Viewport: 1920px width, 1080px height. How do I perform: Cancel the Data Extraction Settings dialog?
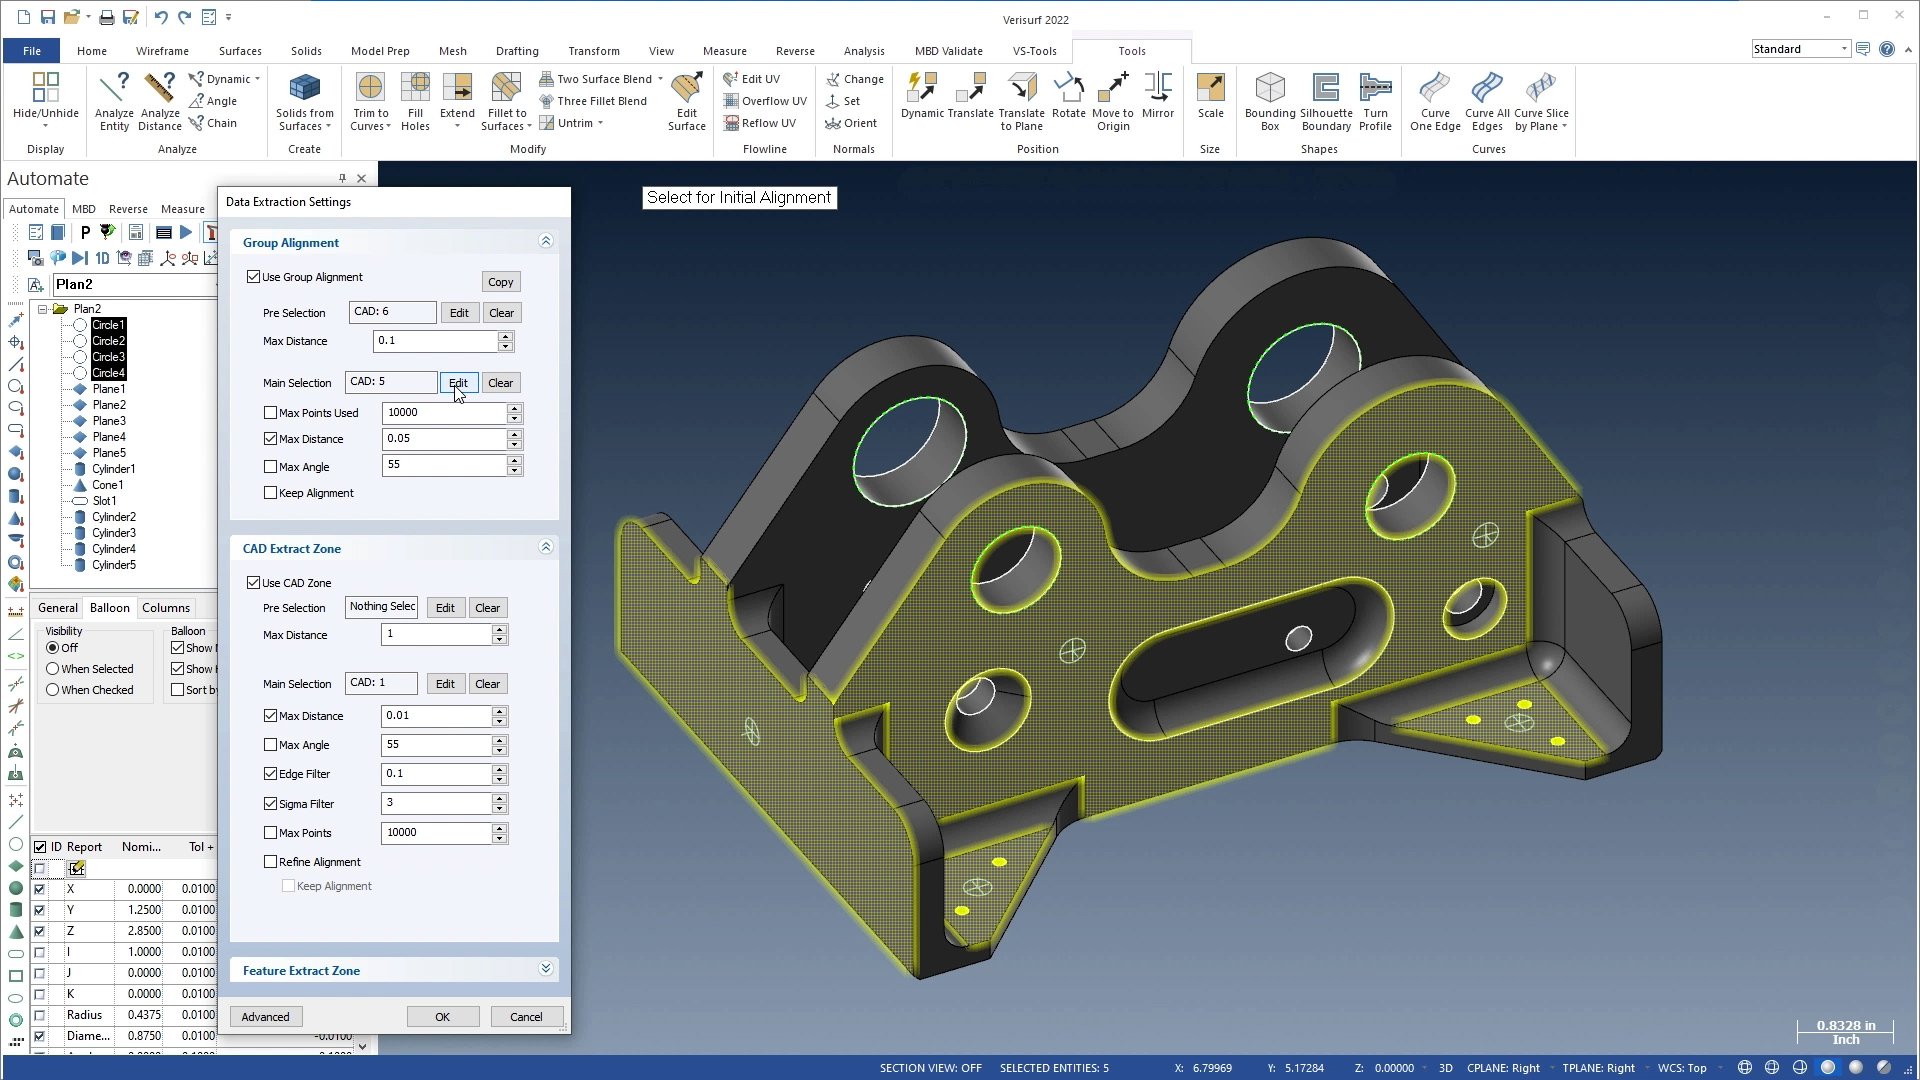[526, 1017]
